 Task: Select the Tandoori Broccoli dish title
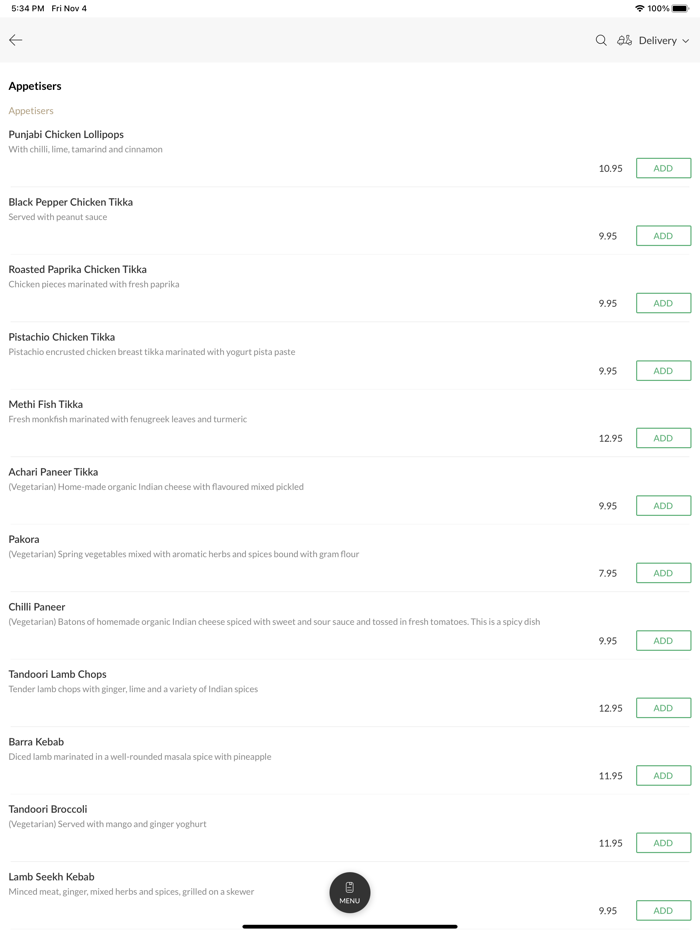point(48,809)
